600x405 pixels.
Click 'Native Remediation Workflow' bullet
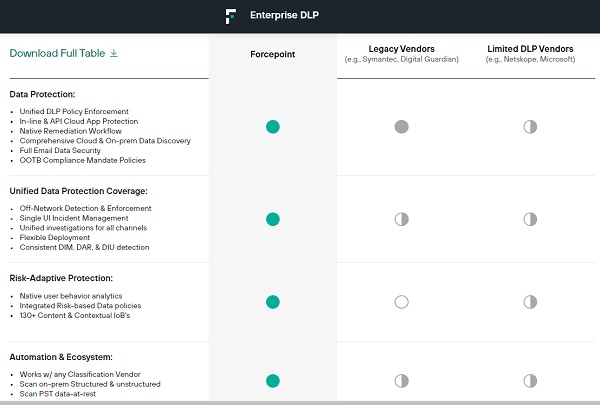point(70,131)
